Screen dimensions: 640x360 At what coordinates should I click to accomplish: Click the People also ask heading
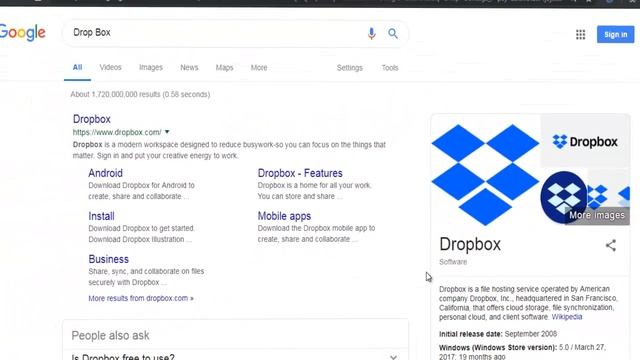(110, 336)
